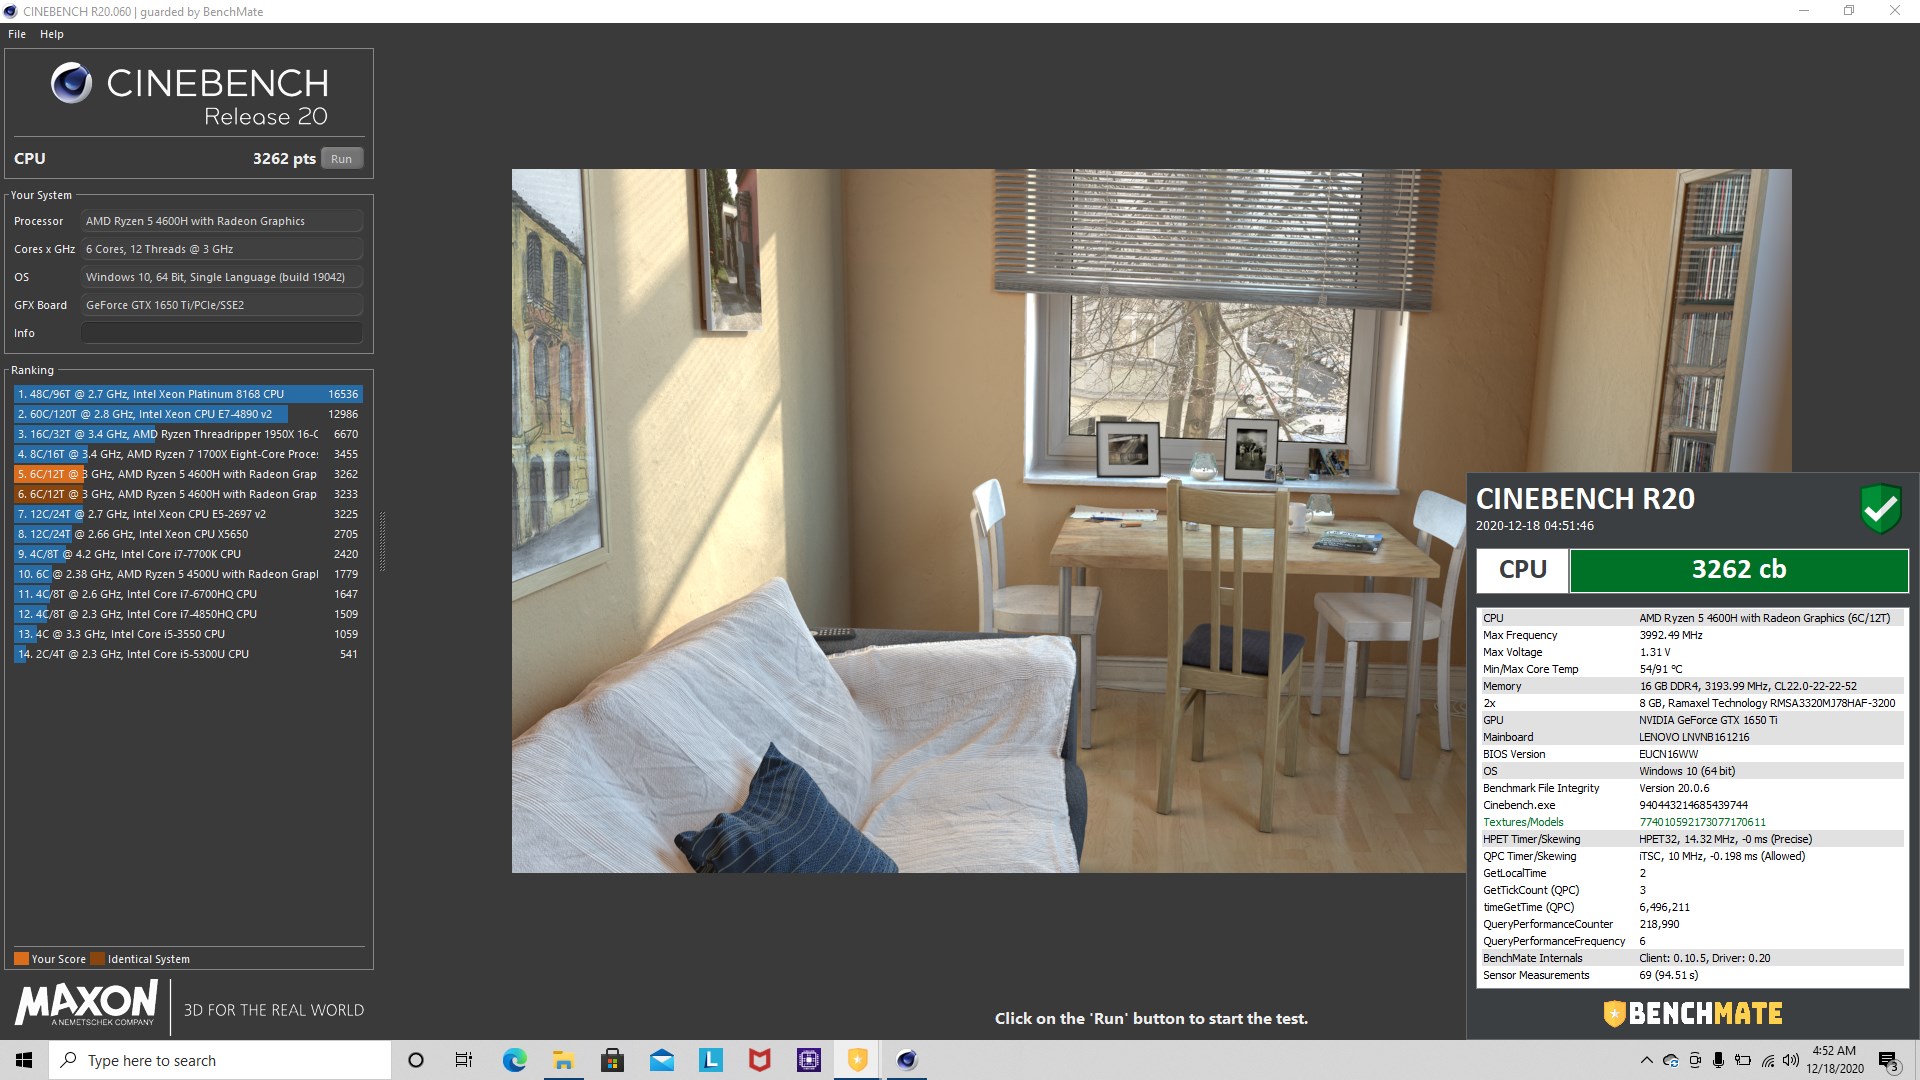Click the Cinebench sphere logo icon
Screen dimensions: 1920x1080
click(71, 83)
